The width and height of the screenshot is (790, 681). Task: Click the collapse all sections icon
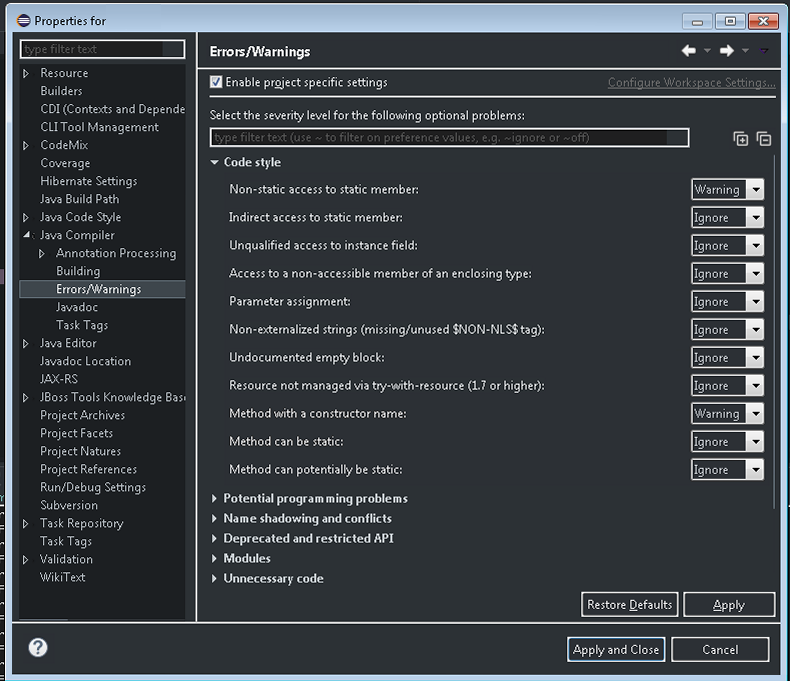tap(764, 139)
